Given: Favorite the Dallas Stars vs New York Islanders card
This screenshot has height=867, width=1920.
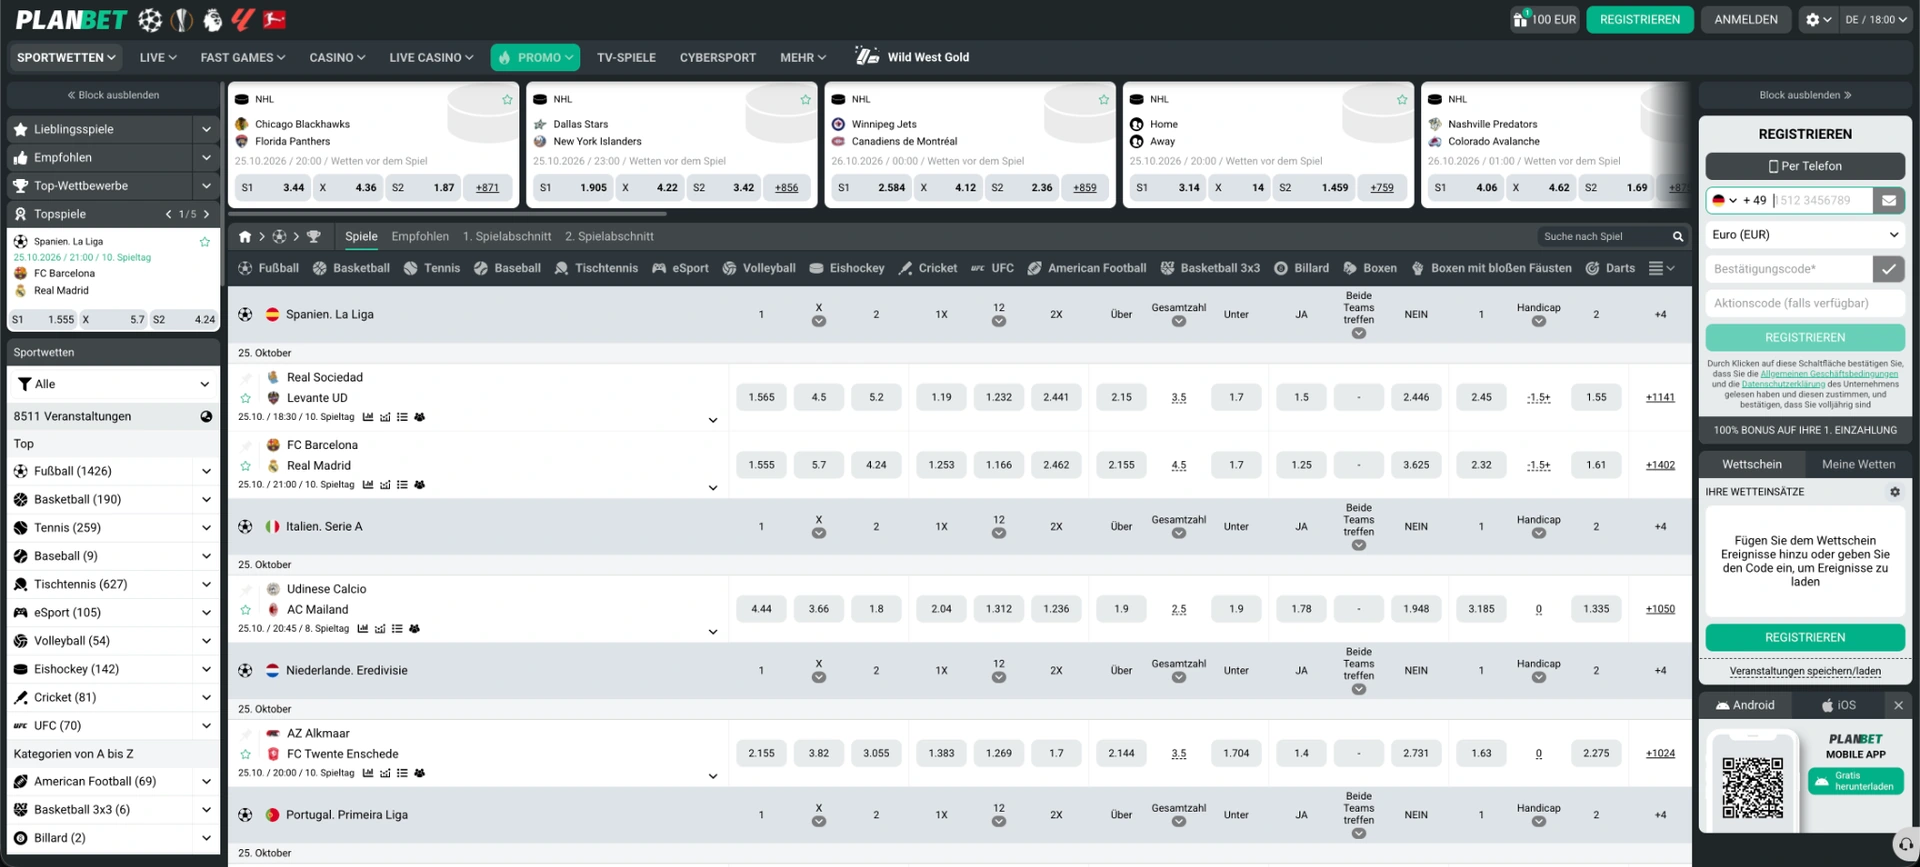Looking at the screenshot, I should (805, 100).
